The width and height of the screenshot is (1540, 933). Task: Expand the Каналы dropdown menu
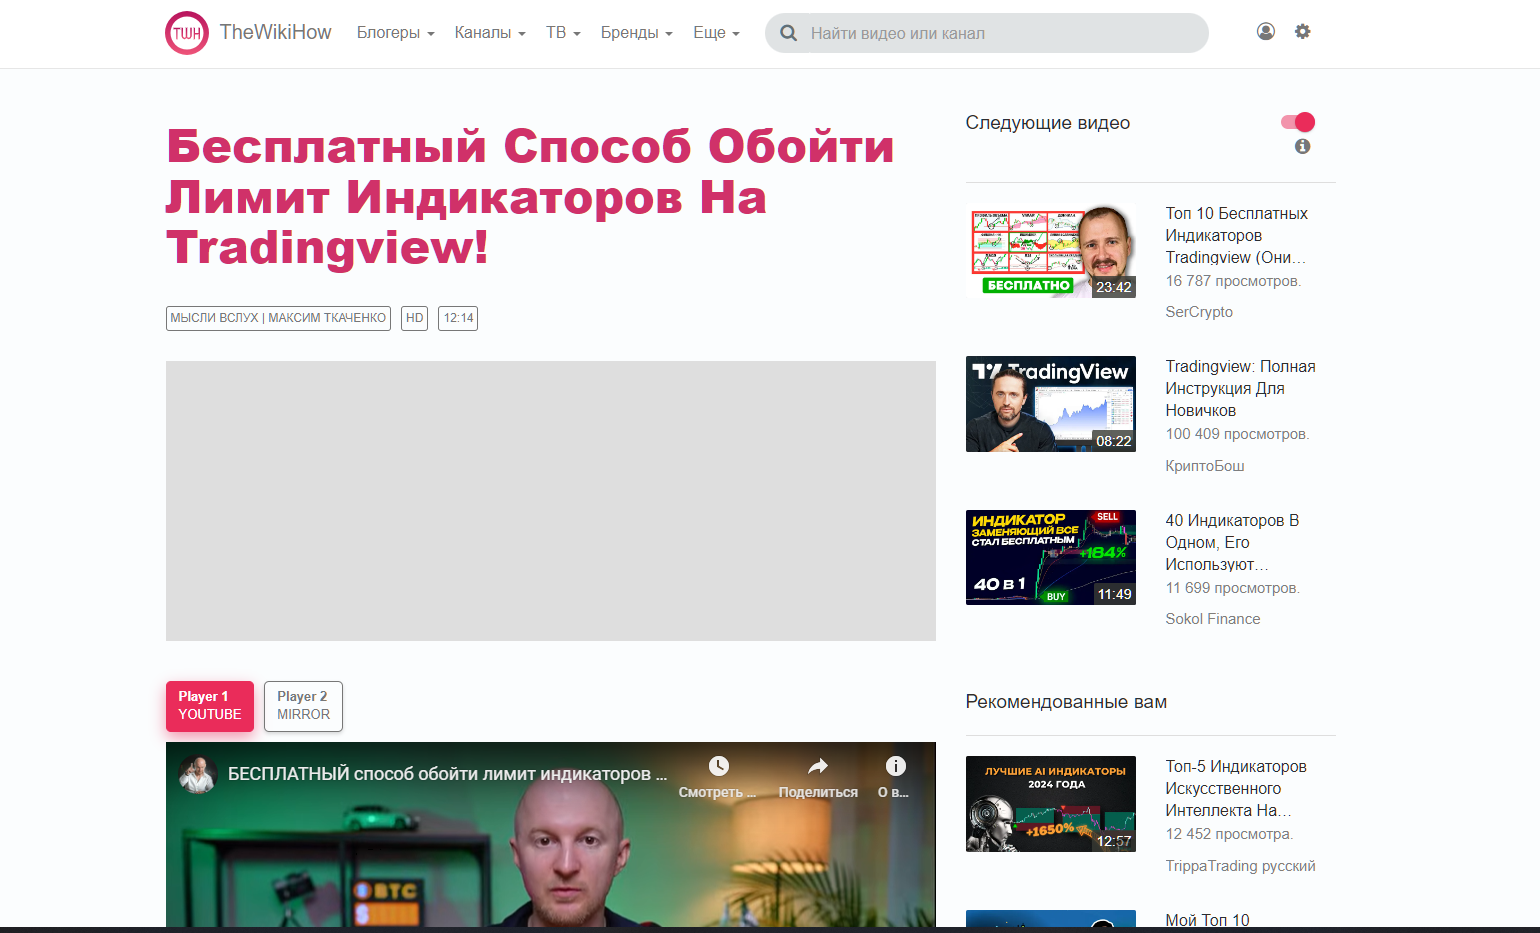(489, 33)
